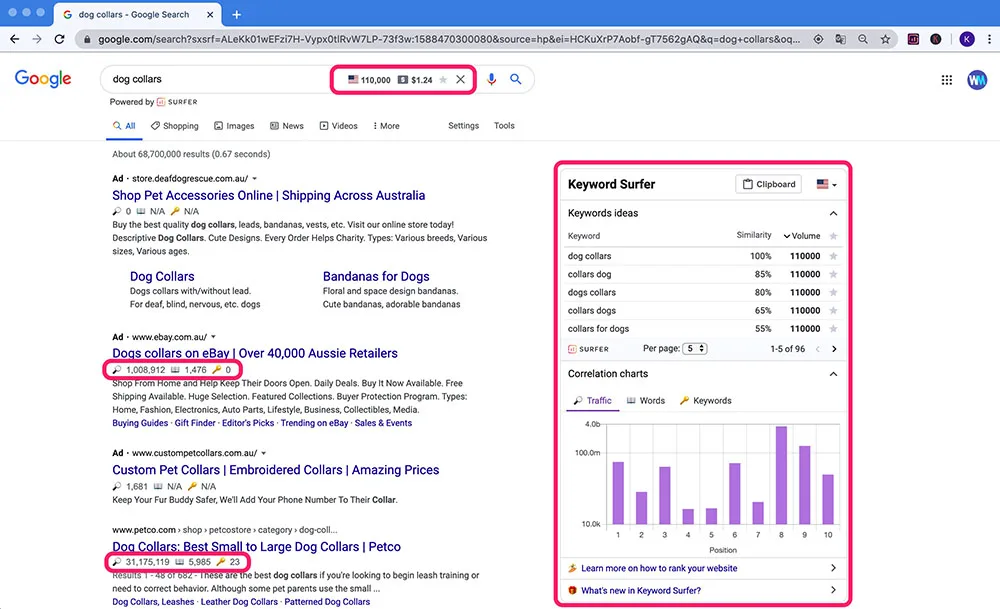
Task: Show the Words correlation chart tab
Action: pyautogui.click(x=645, y=400)
